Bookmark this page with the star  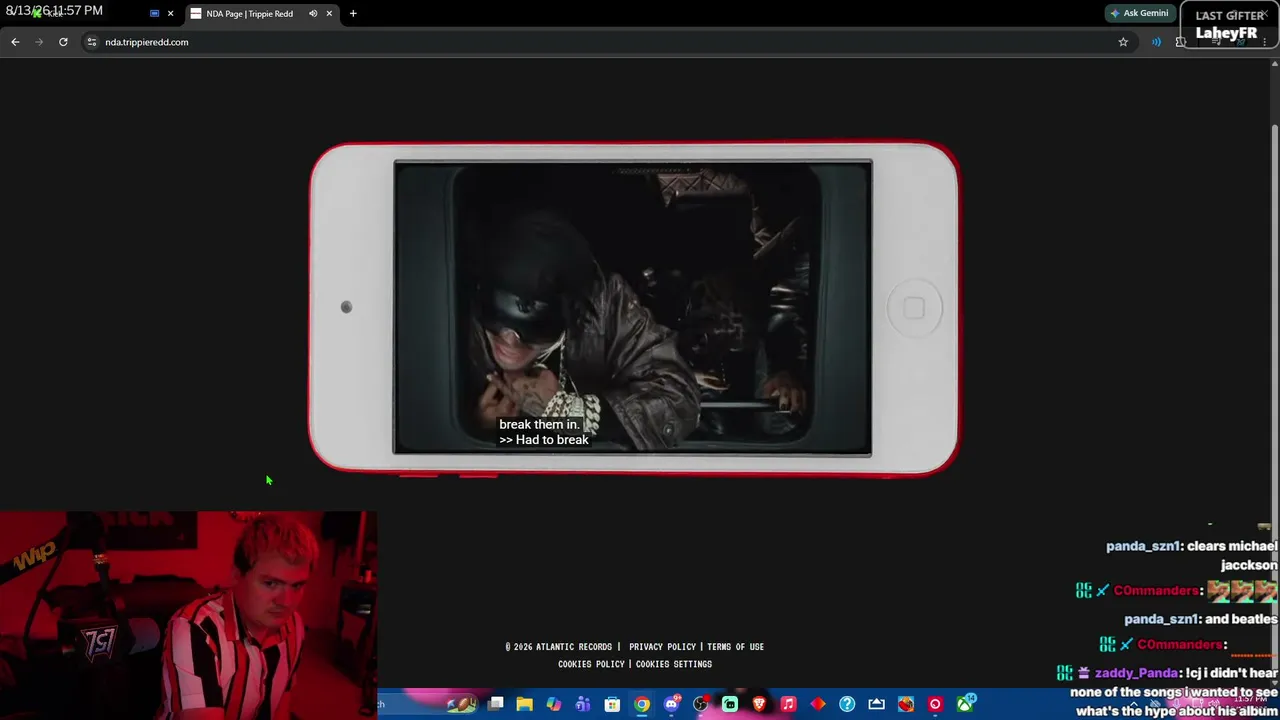(x=1123, y=42)
